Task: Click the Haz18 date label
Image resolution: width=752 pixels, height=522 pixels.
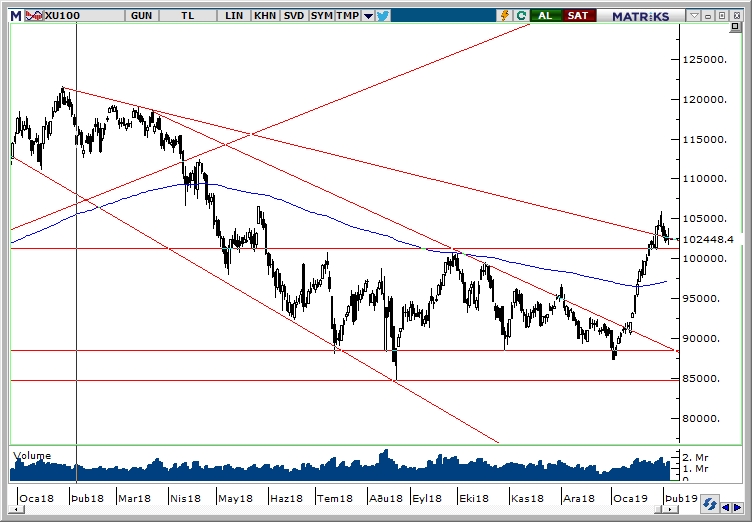Action: [x=286, y=498]
